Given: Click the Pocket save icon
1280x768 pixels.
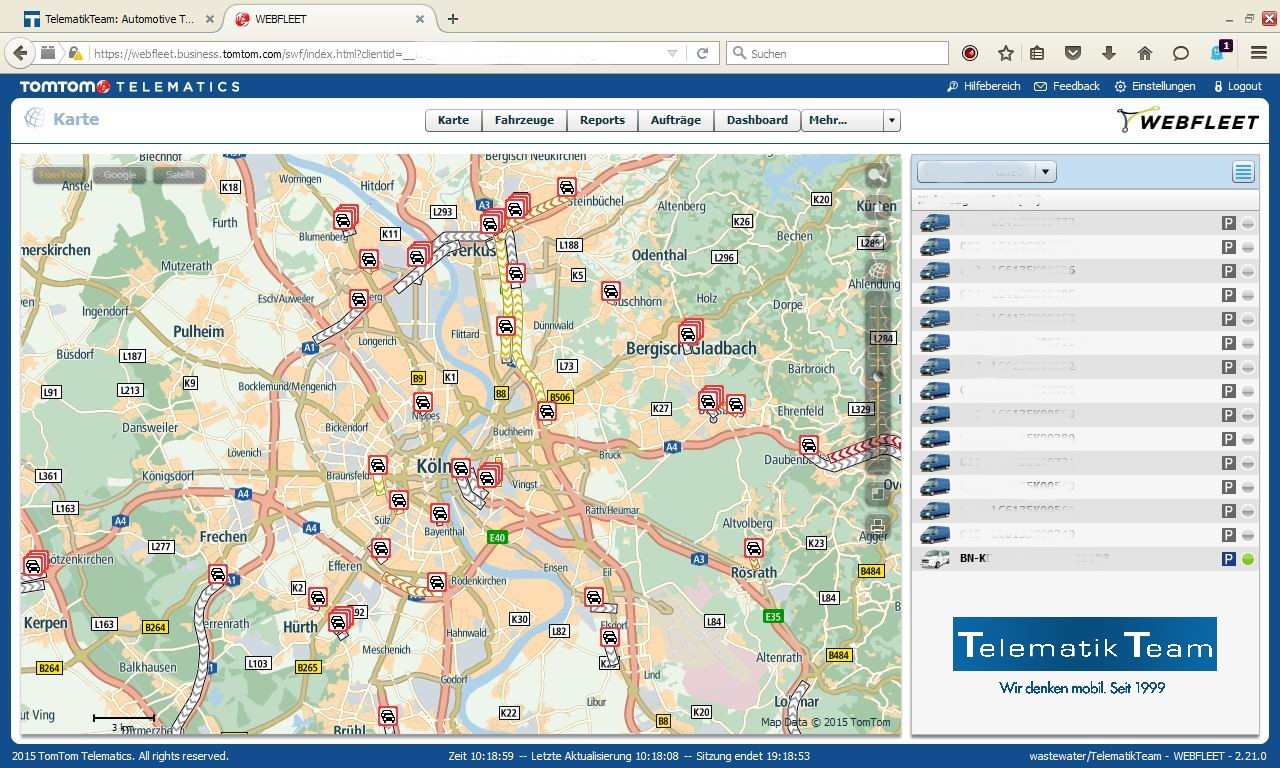Looking at the screenshot, I should 1072,53.
